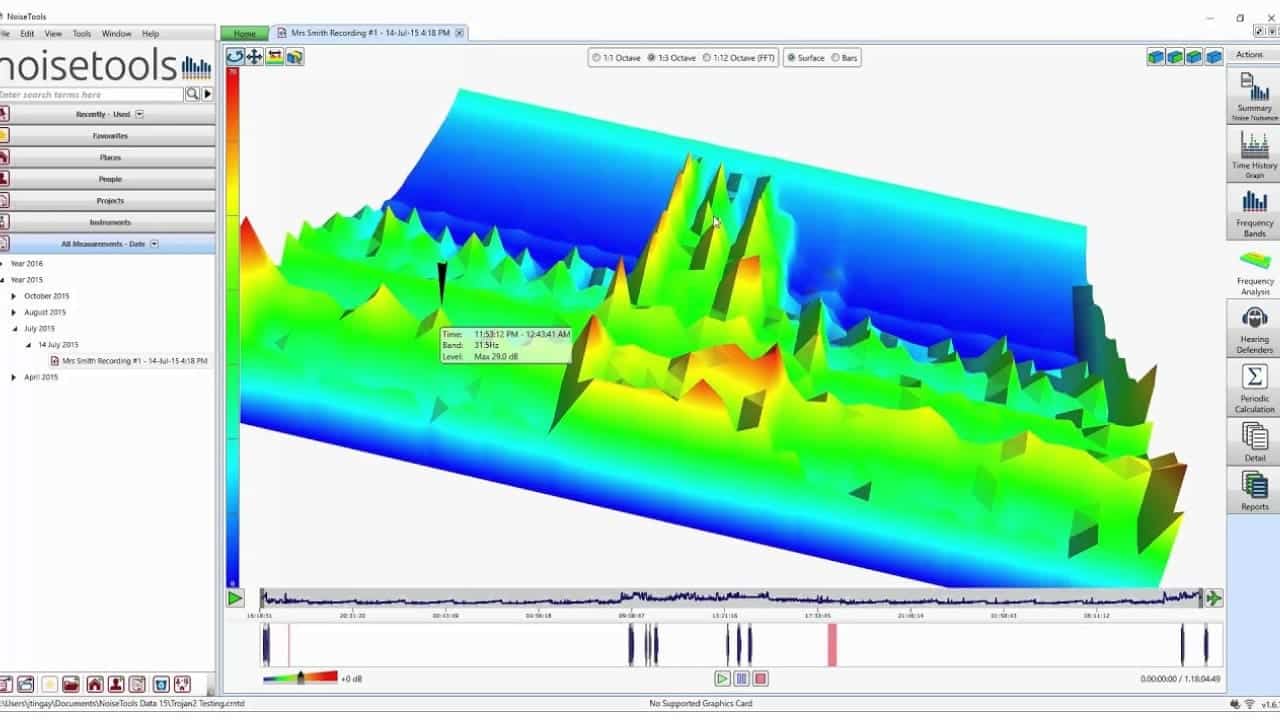Open the Hearing Defenders action

pos(1254,329)
